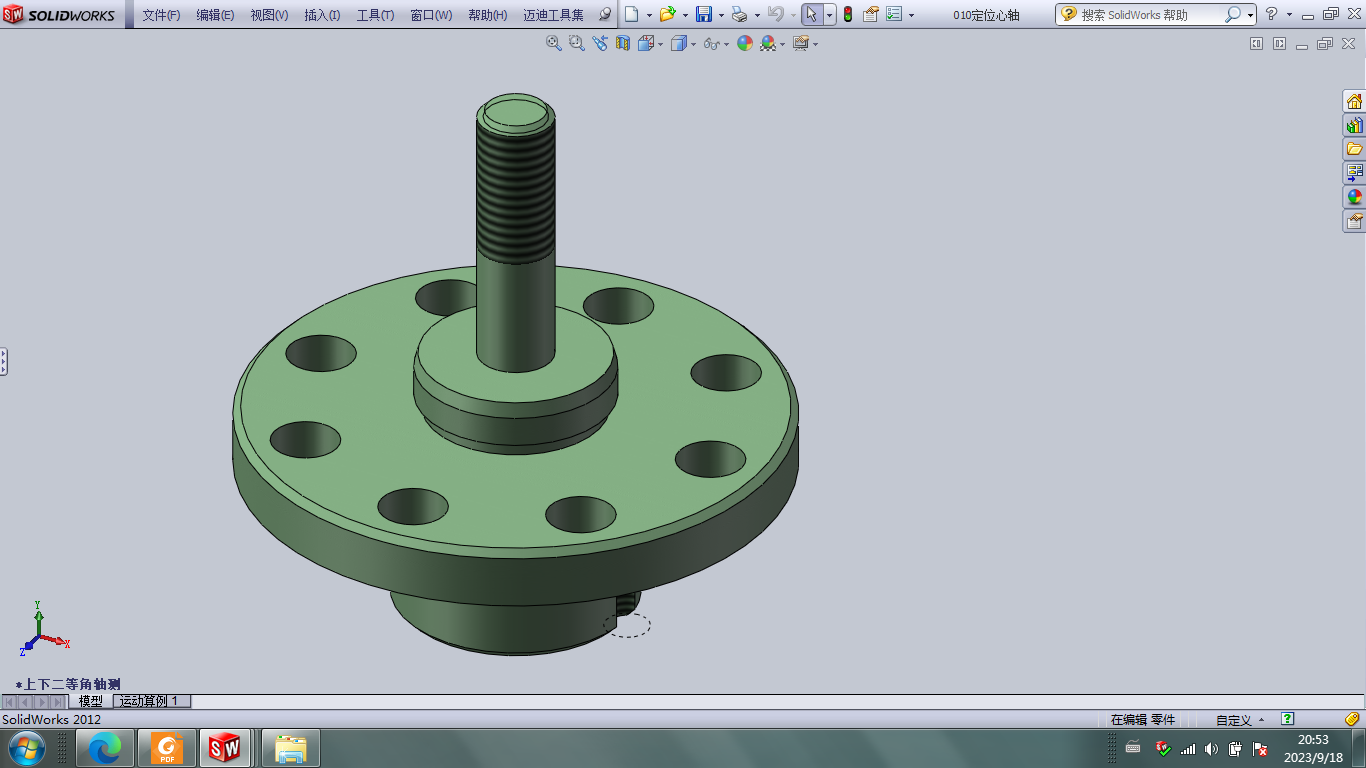1366x768 pixels.
Task: Save the document with the floppy disk icon
Action: 704,14
